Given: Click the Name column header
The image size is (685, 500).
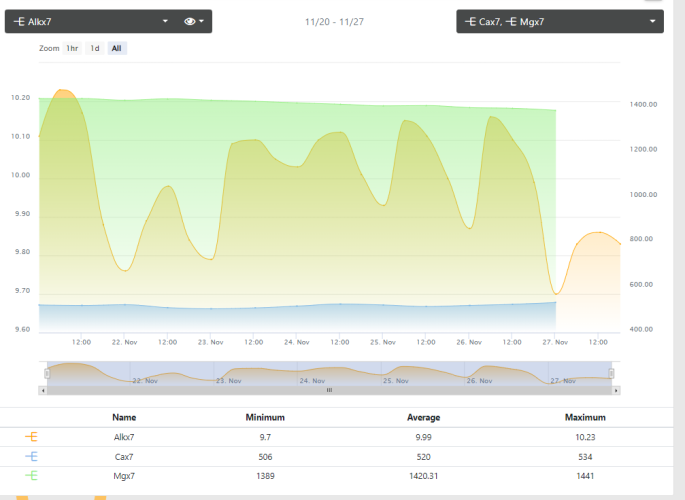Looking at the screenshot, I should (124, 417).
